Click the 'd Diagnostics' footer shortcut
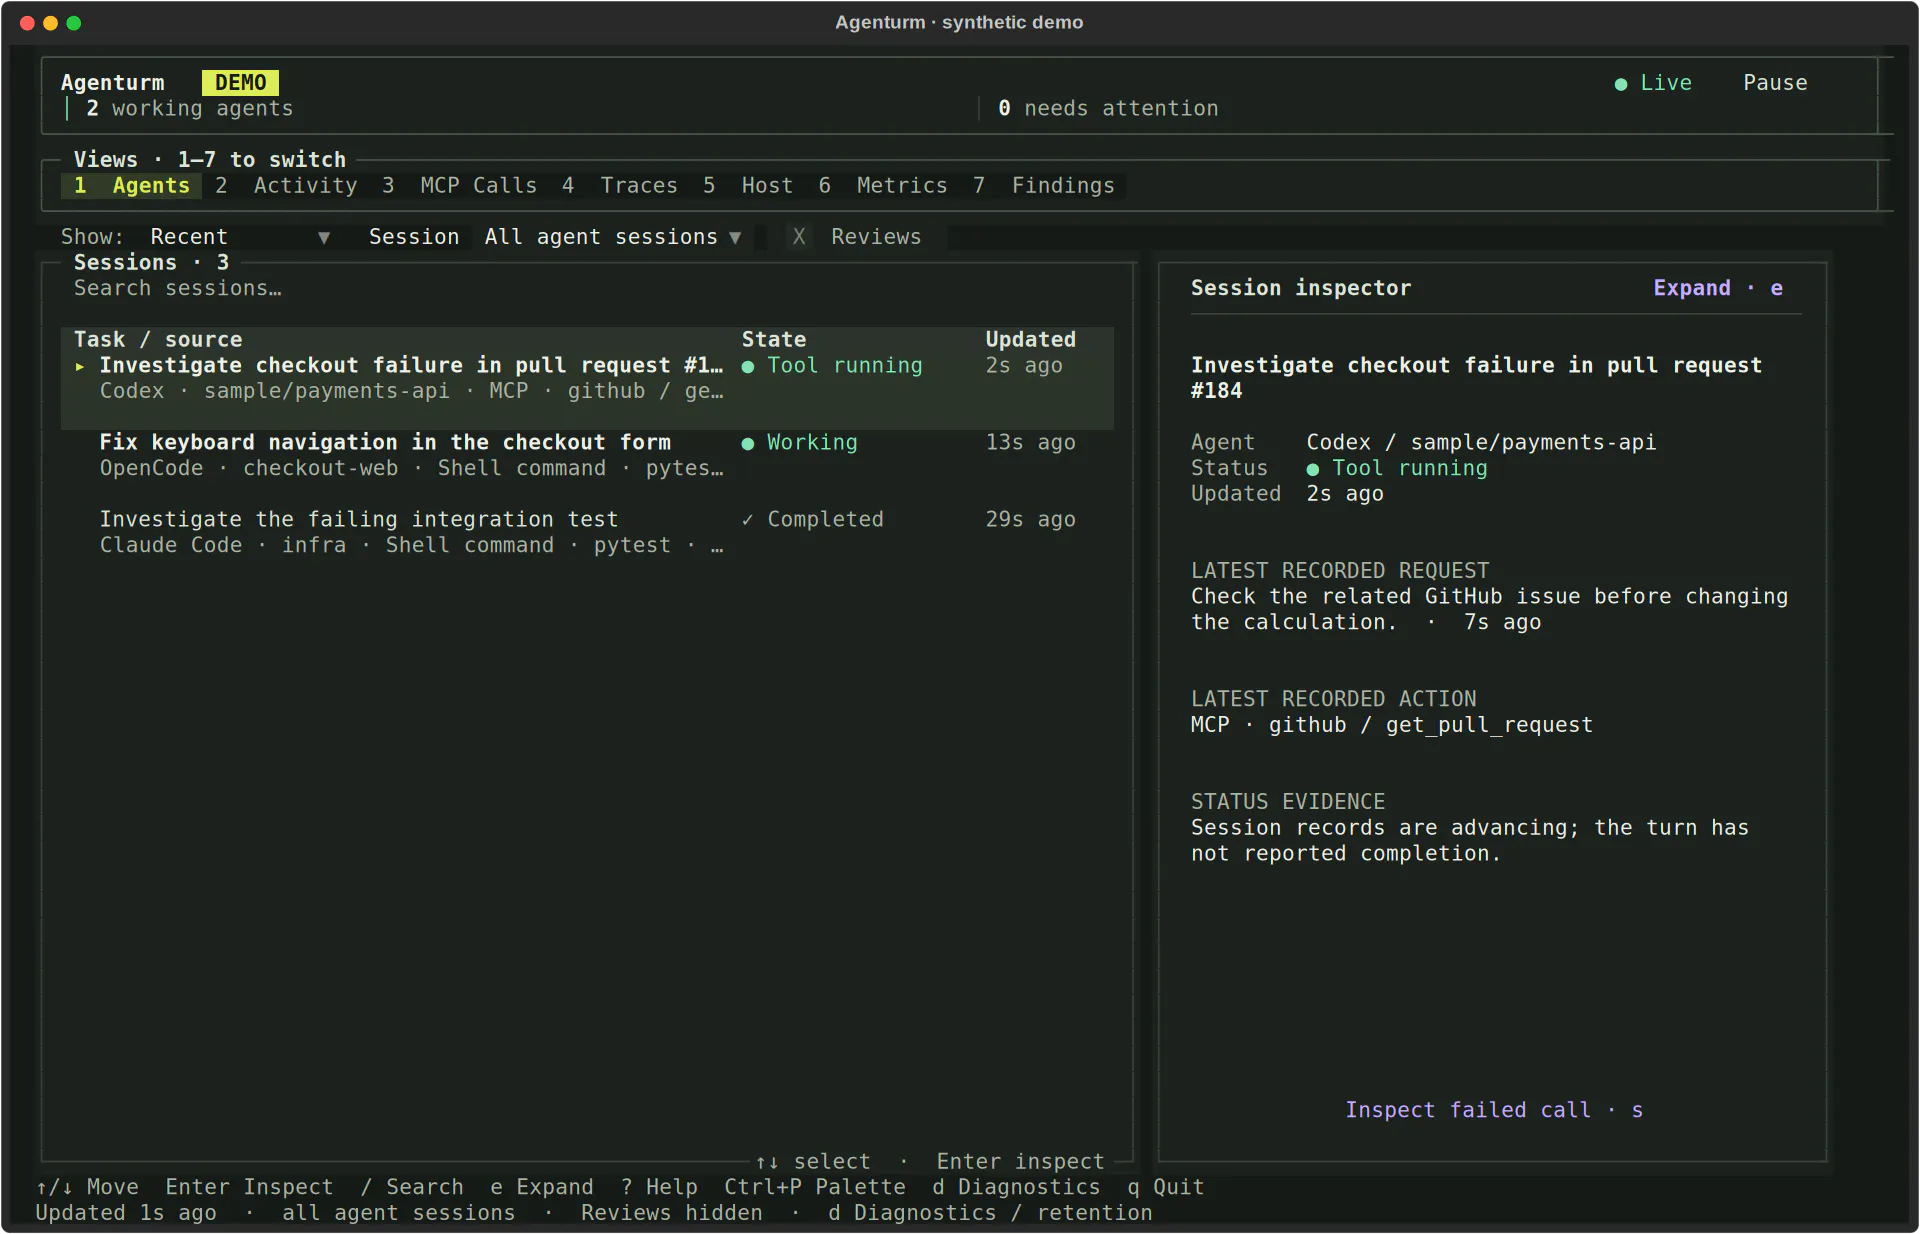Screen dimensions: 1920x1234 click(x=1016, y=1187)
